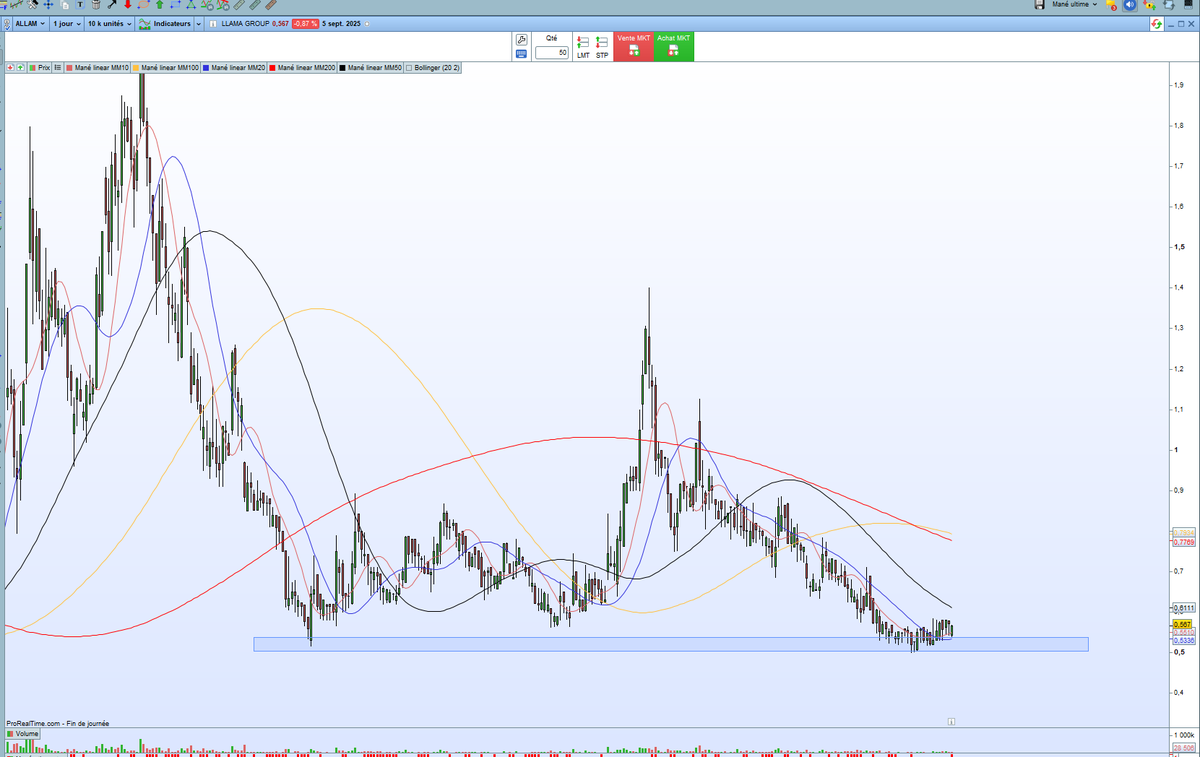
Task: Click the save disk icon near Mané ultime
Action: (x=1039, y=5)
